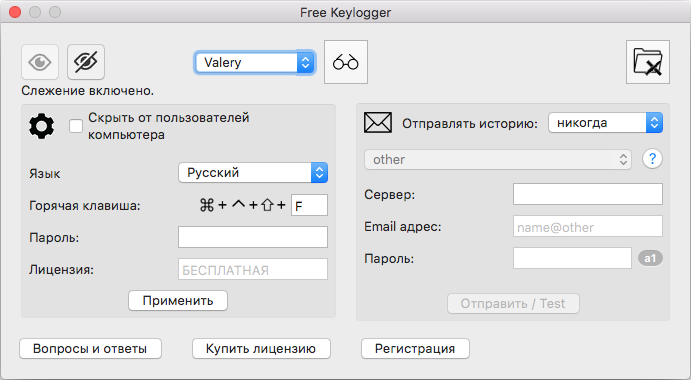
Task: Click the folder with X clear-history icon
Action: (x=648, y=62)
